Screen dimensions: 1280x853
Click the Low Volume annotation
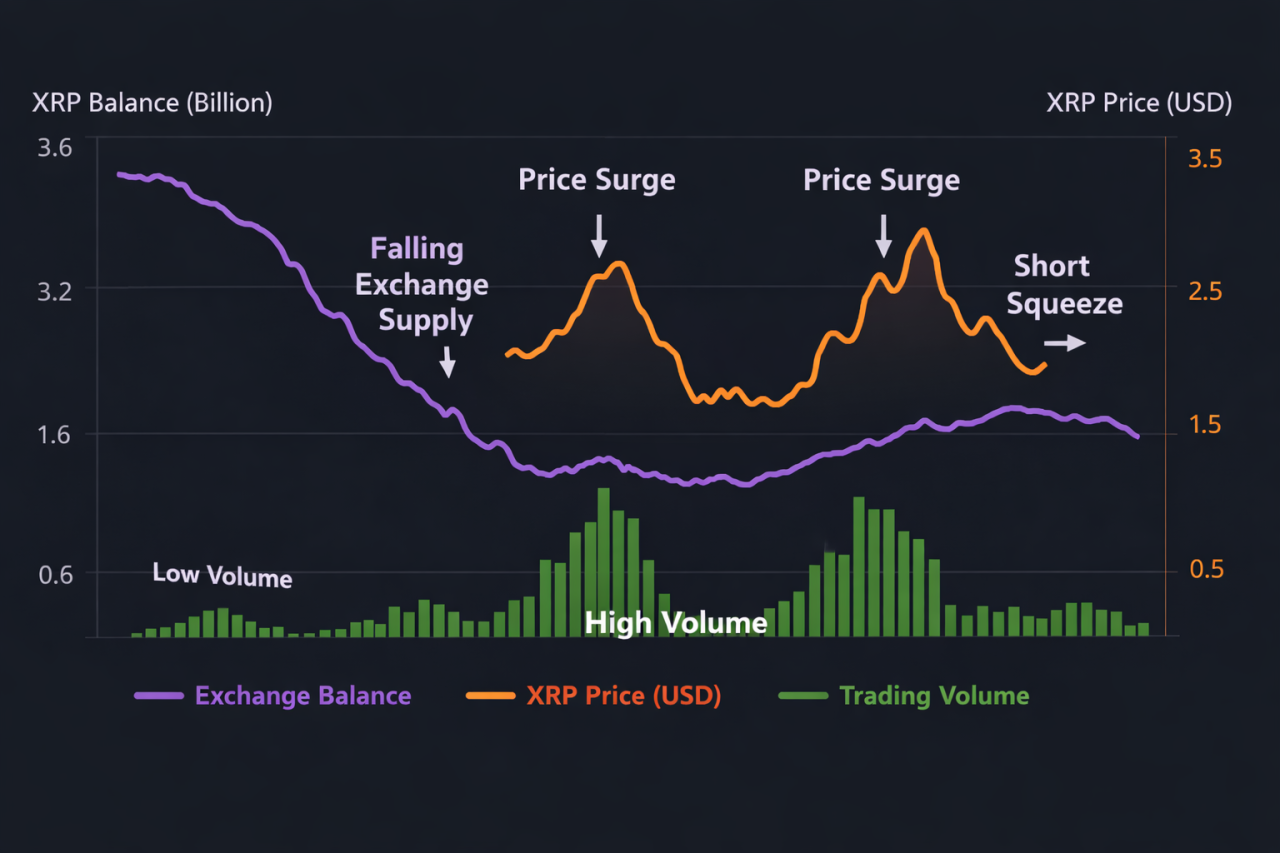point(222,575)
